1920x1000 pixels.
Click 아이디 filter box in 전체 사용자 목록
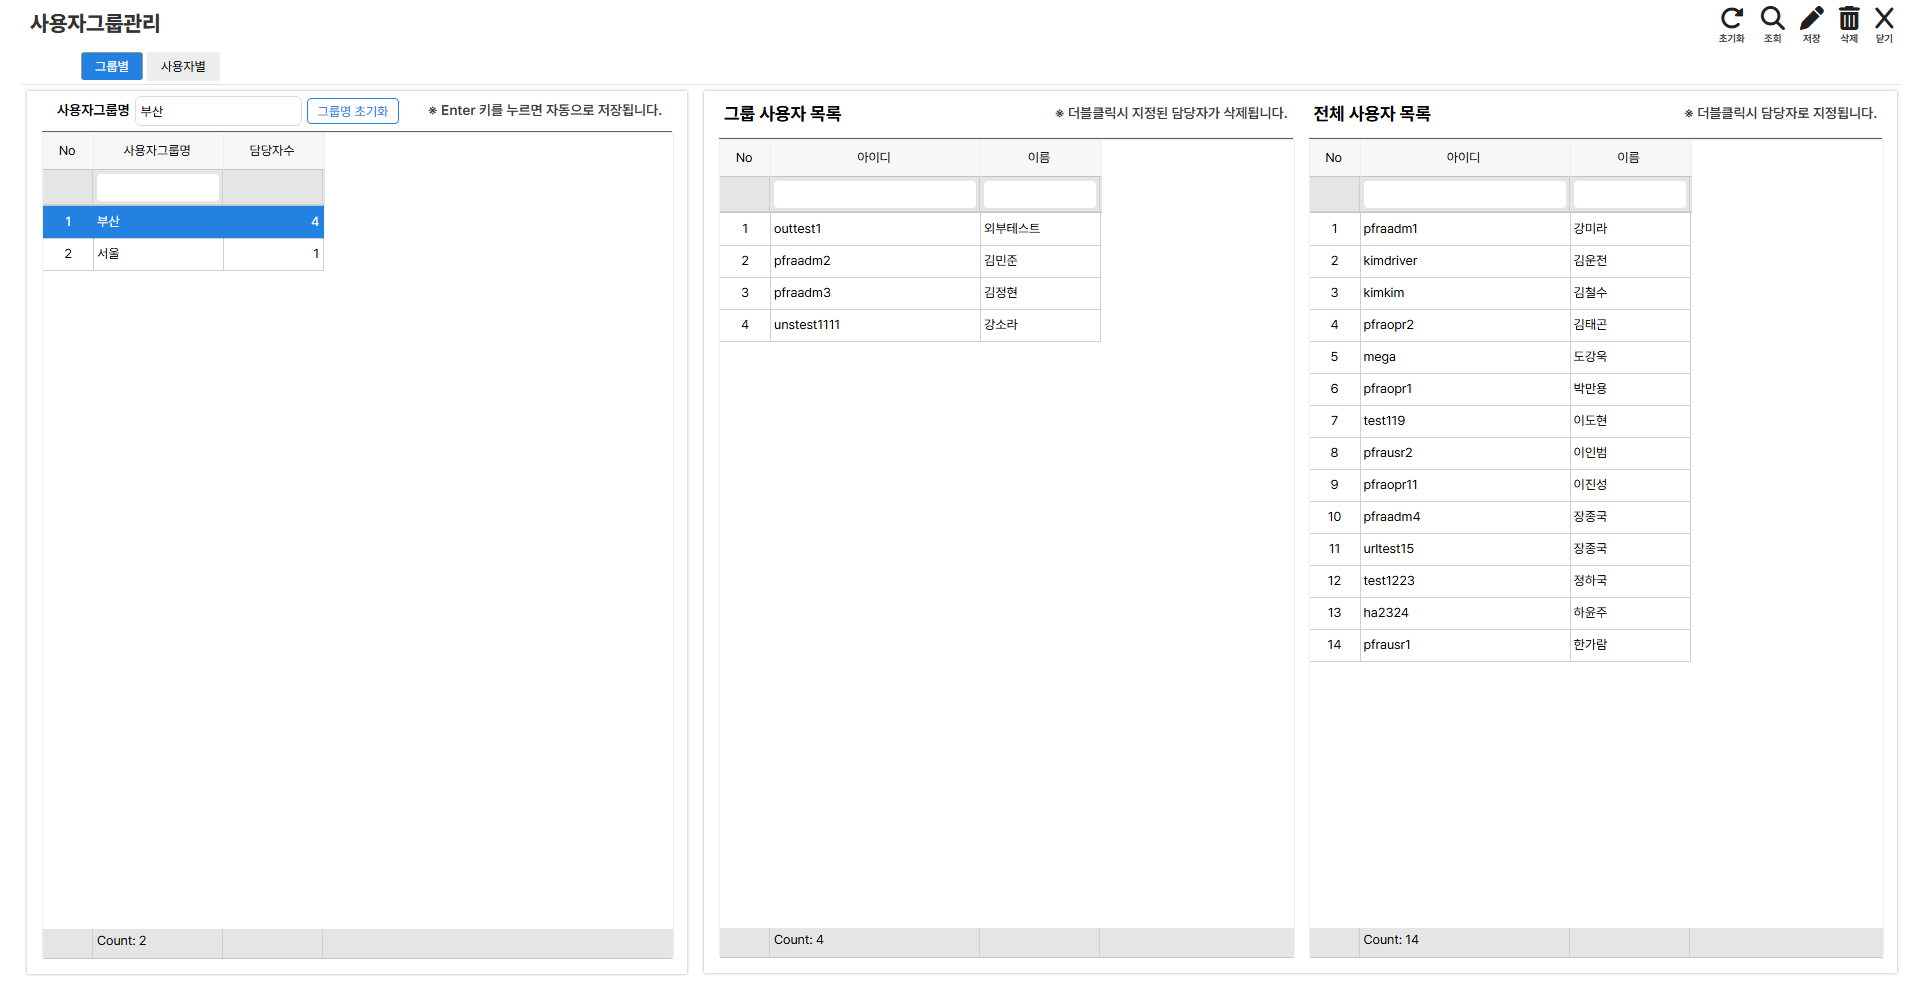1464,194
